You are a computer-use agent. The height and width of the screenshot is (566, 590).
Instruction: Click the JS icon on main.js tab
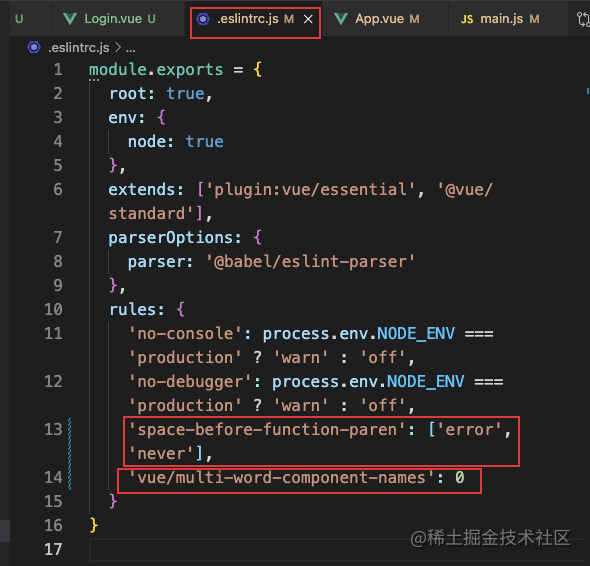(x=467, y=19)
